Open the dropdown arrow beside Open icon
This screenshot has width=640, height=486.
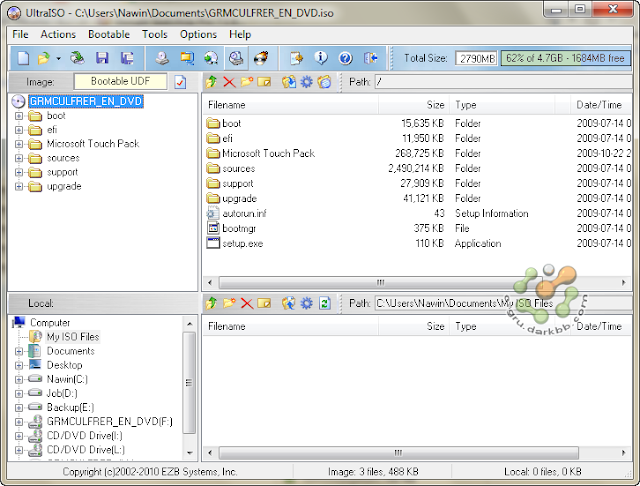tap(58, 59)
